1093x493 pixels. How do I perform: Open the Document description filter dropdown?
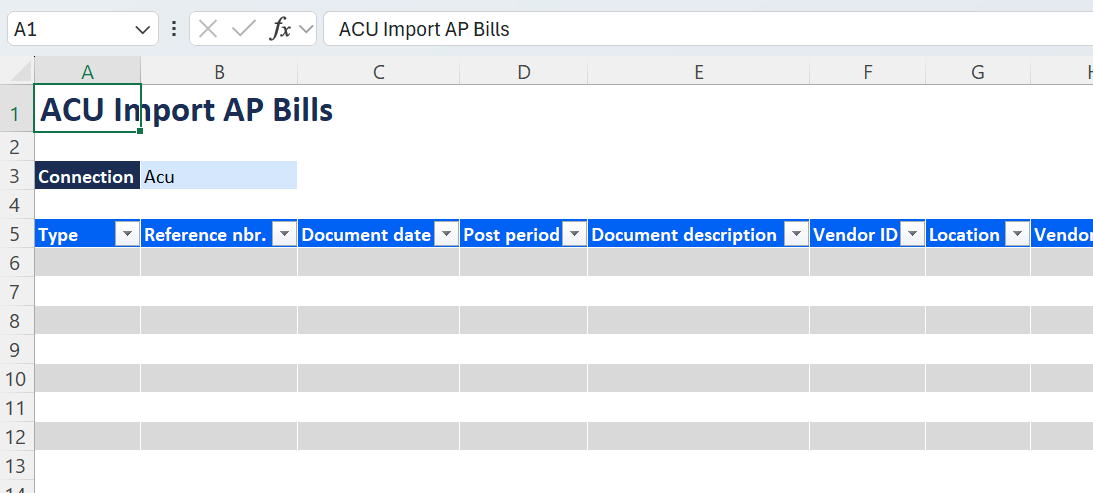796,235
